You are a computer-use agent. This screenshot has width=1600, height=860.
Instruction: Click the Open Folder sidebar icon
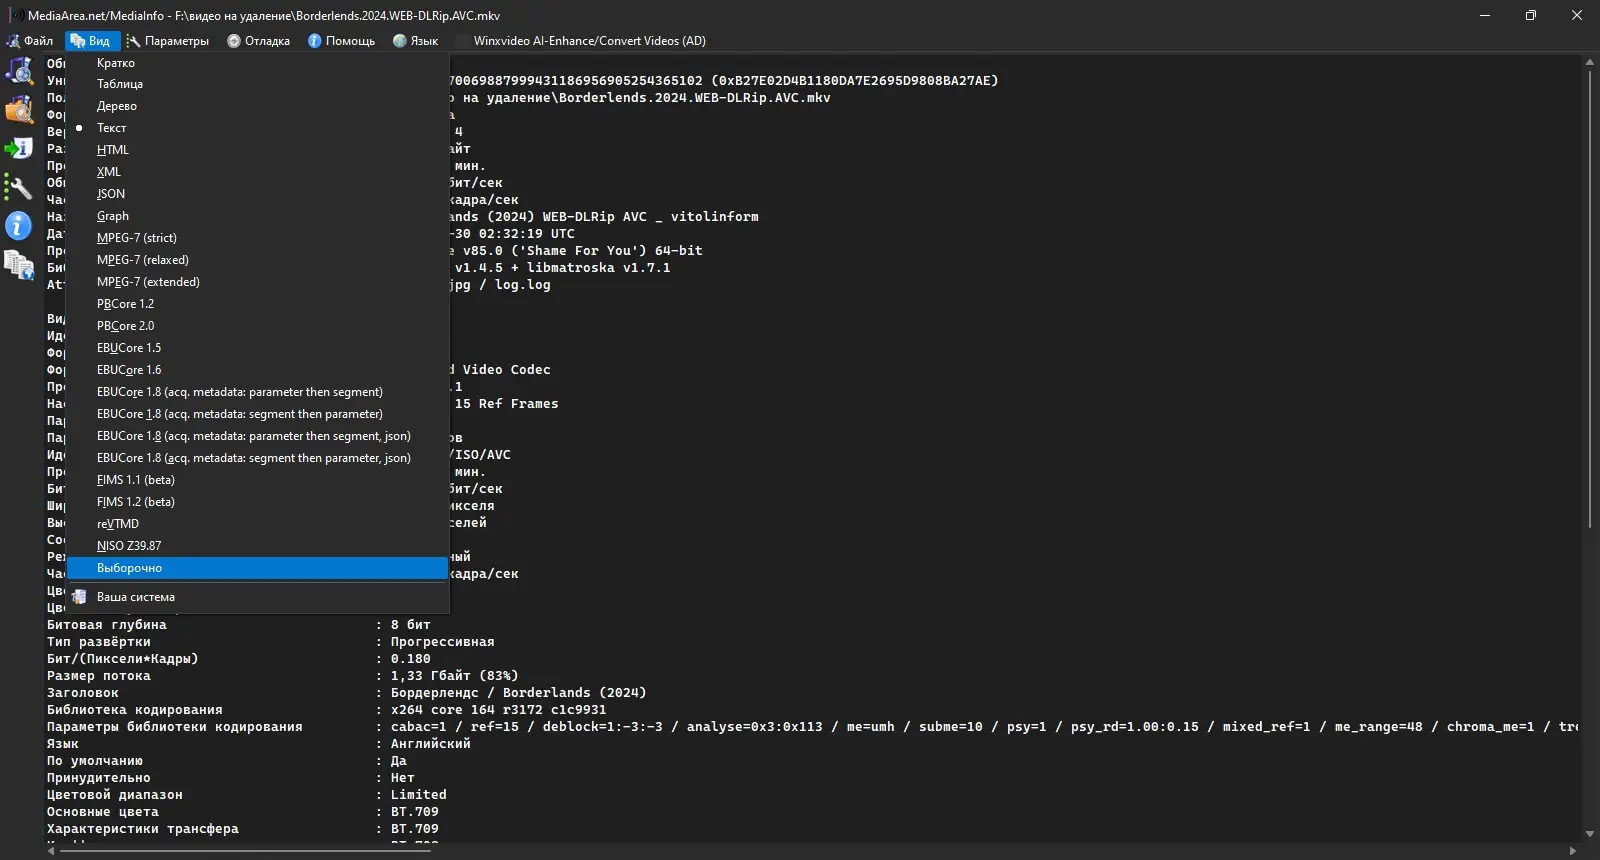click(19, 109)
